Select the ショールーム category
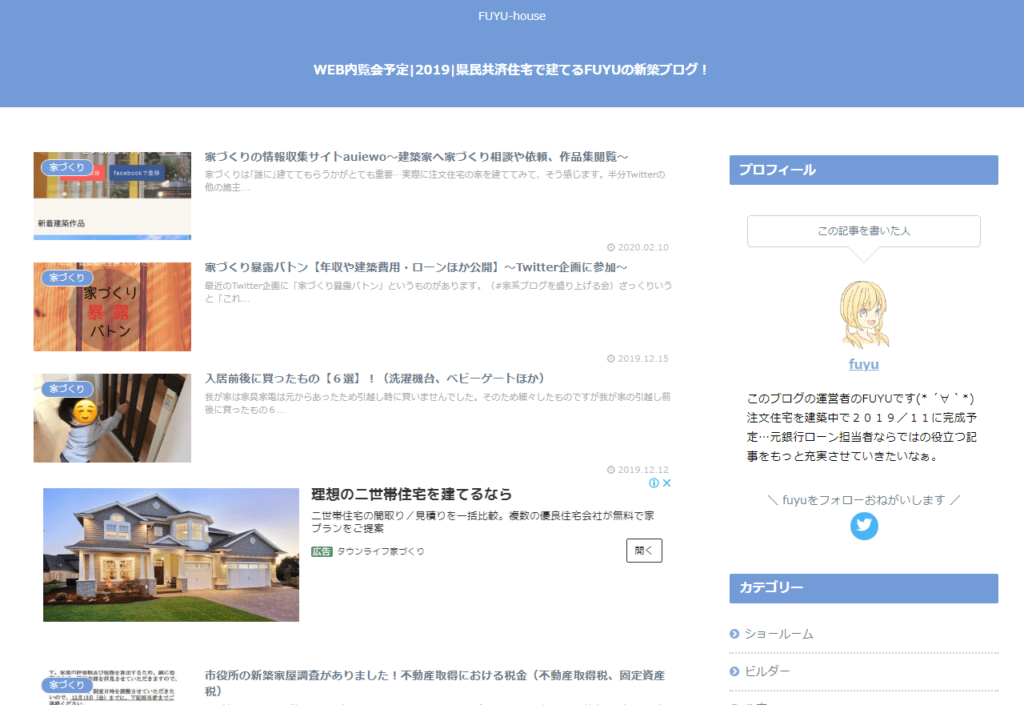1024x705 pixels. [x=779, y=634]
